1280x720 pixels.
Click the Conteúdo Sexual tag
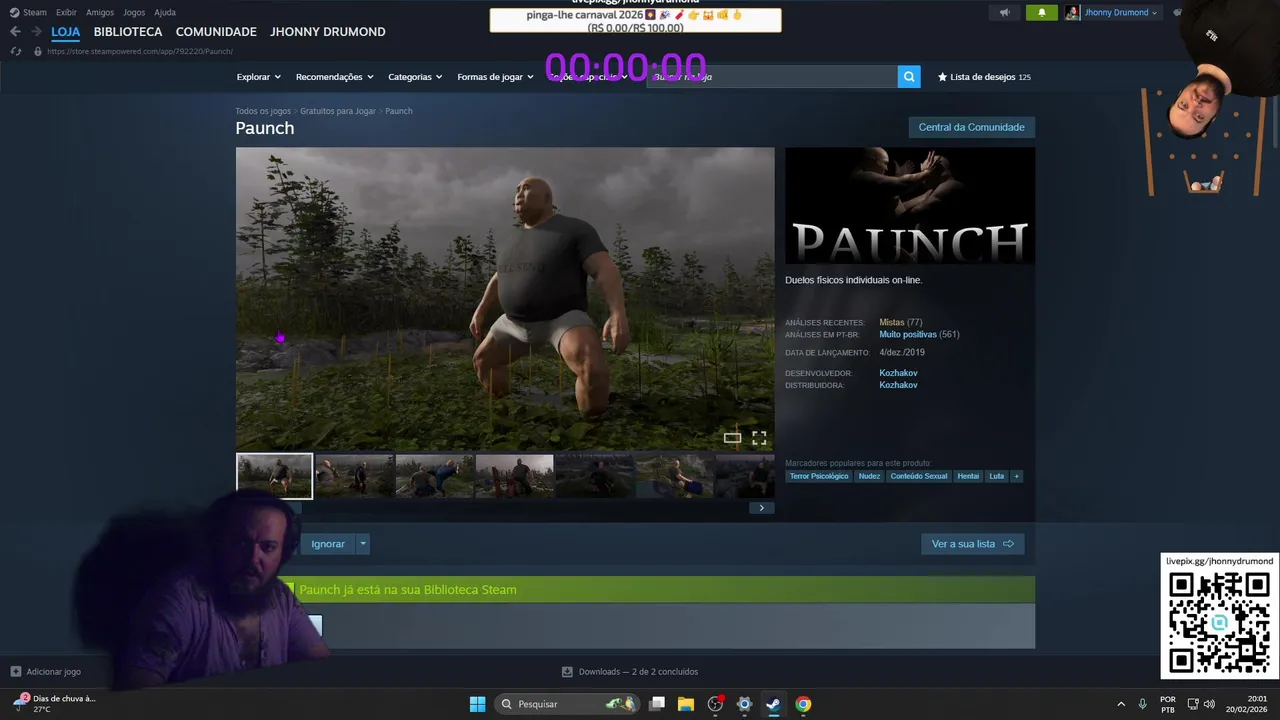(918, 476)
